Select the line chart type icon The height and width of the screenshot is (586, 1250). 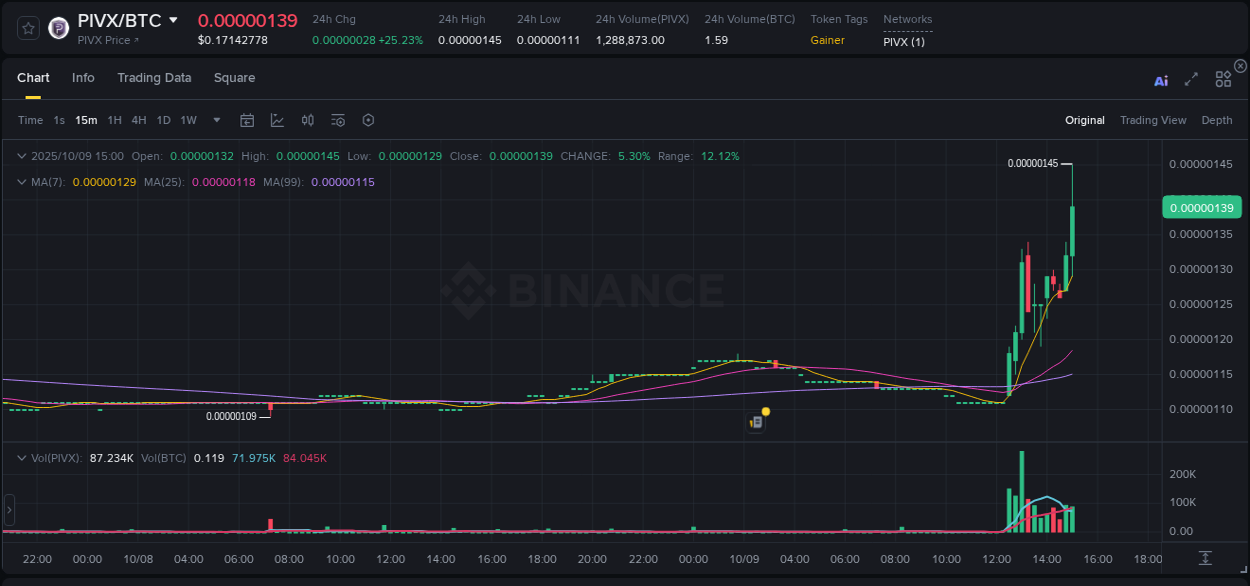point(277,120)
